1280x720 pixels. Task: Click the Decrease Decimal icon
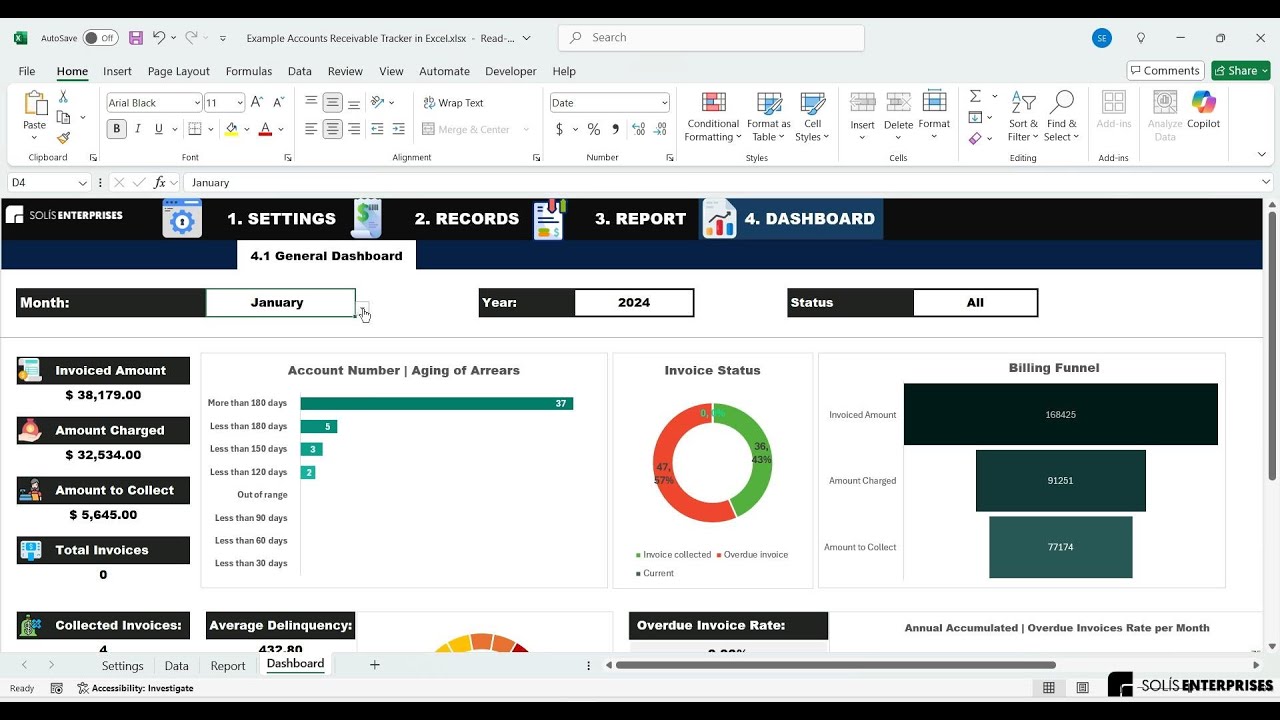660,129
